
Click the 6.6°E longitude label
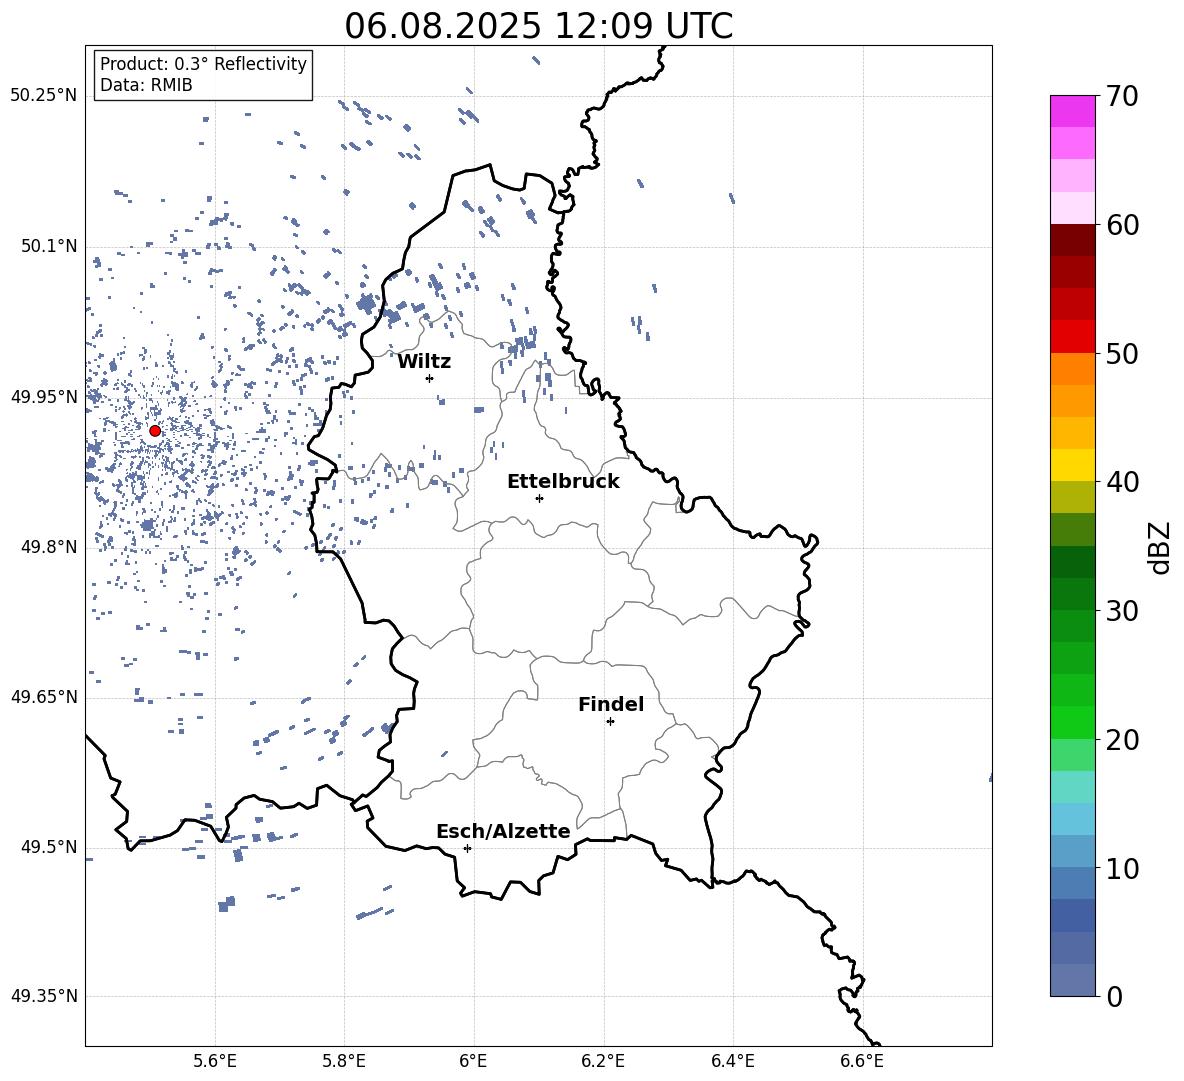[x=862, y=1061]
